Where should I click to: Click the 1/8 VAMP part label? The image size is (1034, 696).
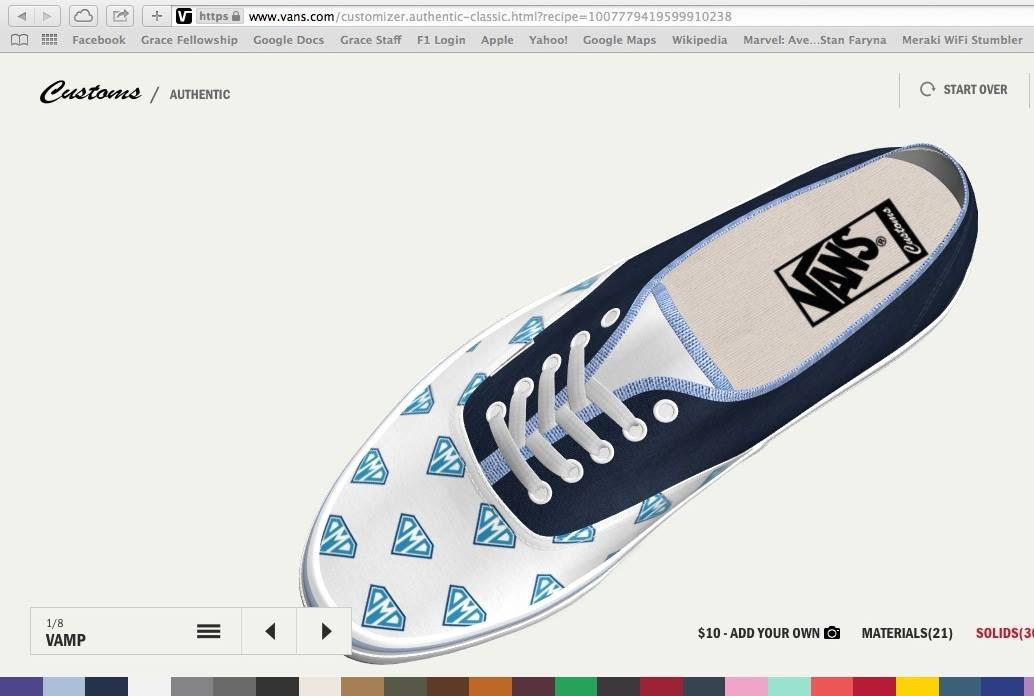(66, 632)
